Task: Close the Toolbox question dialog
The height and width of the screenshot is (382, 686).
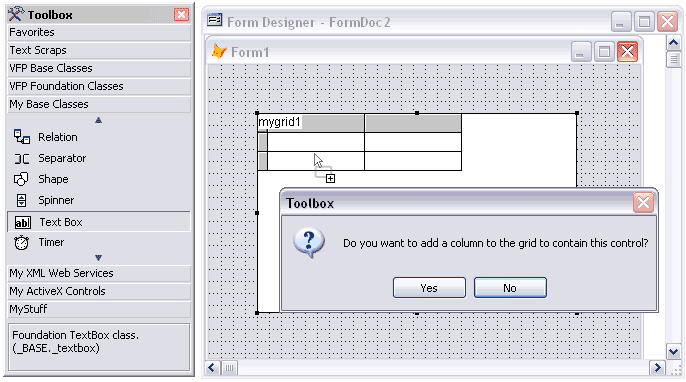Action: [643, 203]
